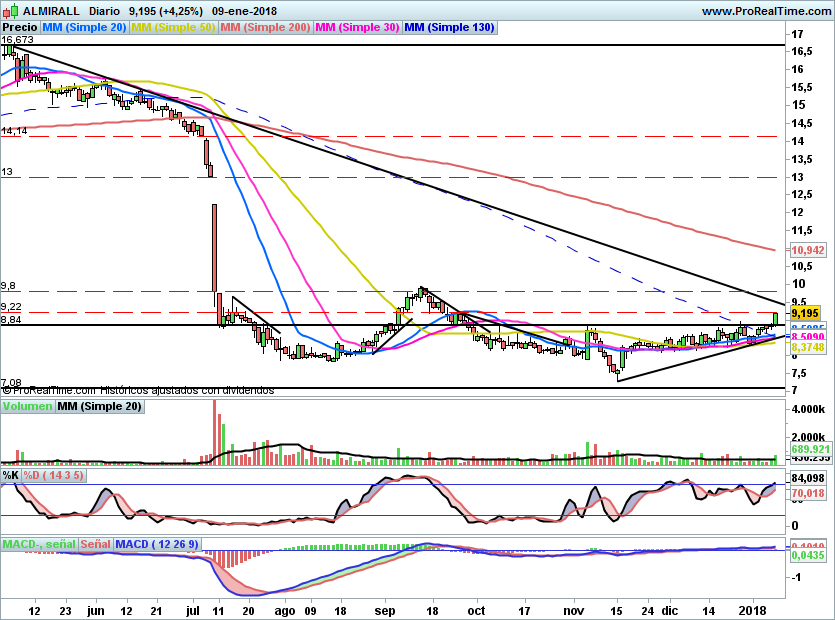Click the 14,14 resistance level label
Screen dimensions: 835x620
point(14,131)
